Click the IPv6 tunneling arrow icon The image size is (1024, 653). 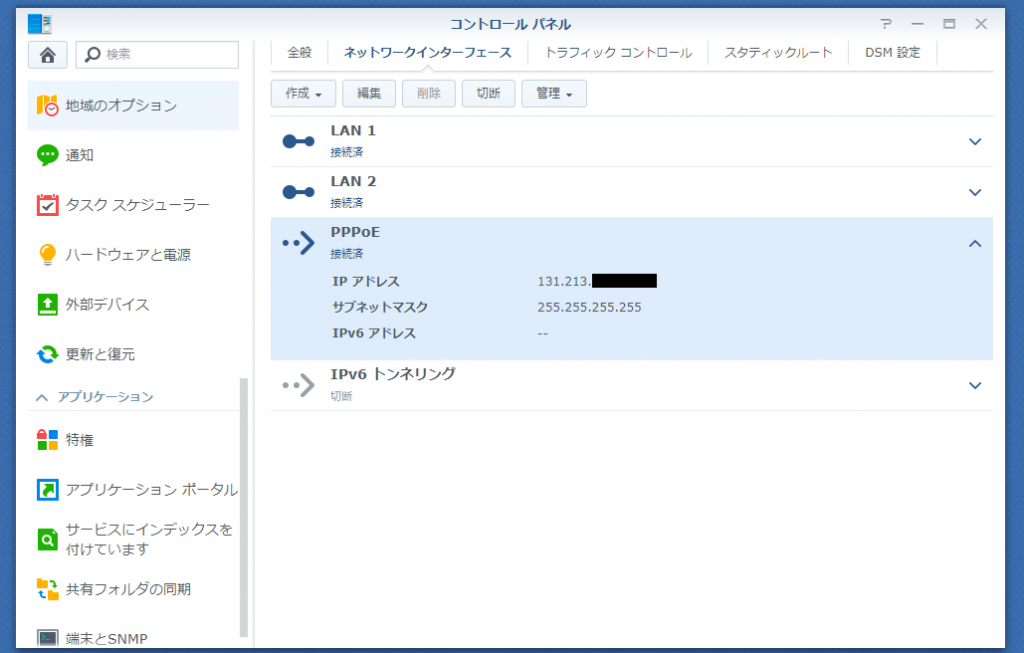point(298,385)
